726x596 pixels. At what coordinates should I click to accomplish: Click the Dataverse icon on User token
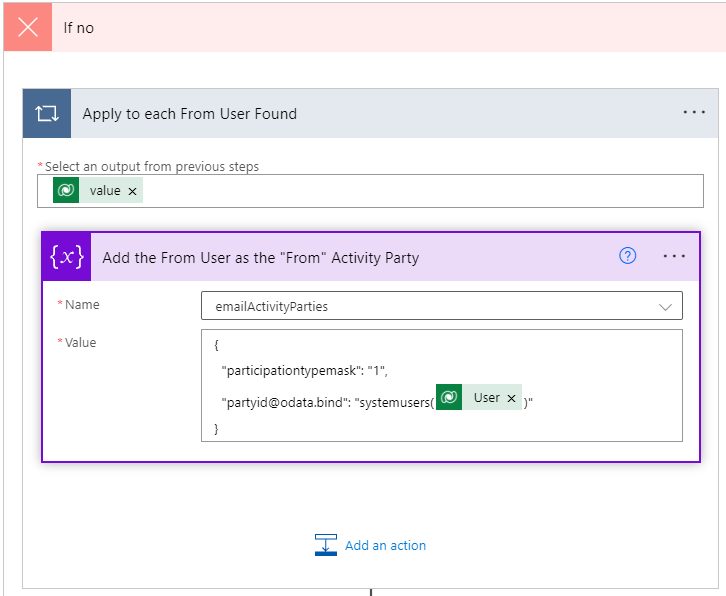[x=449, y=398]
